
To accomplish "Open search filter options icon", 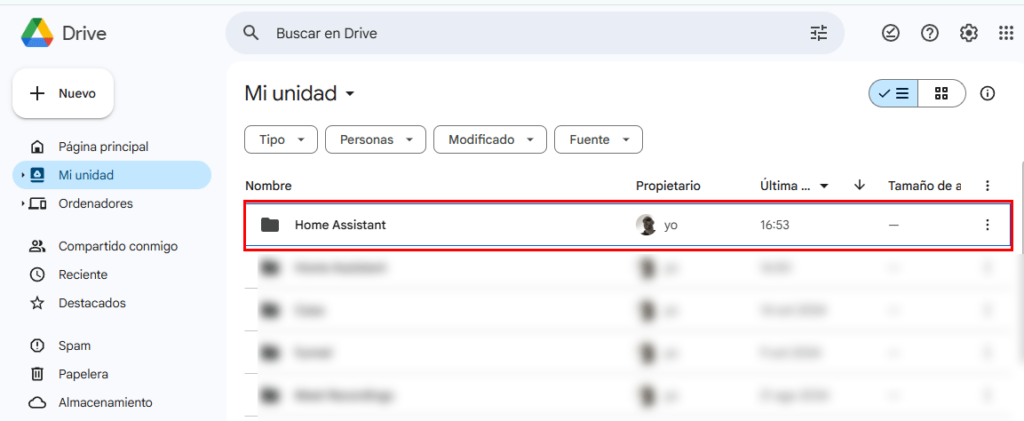I will click(819, 33).
